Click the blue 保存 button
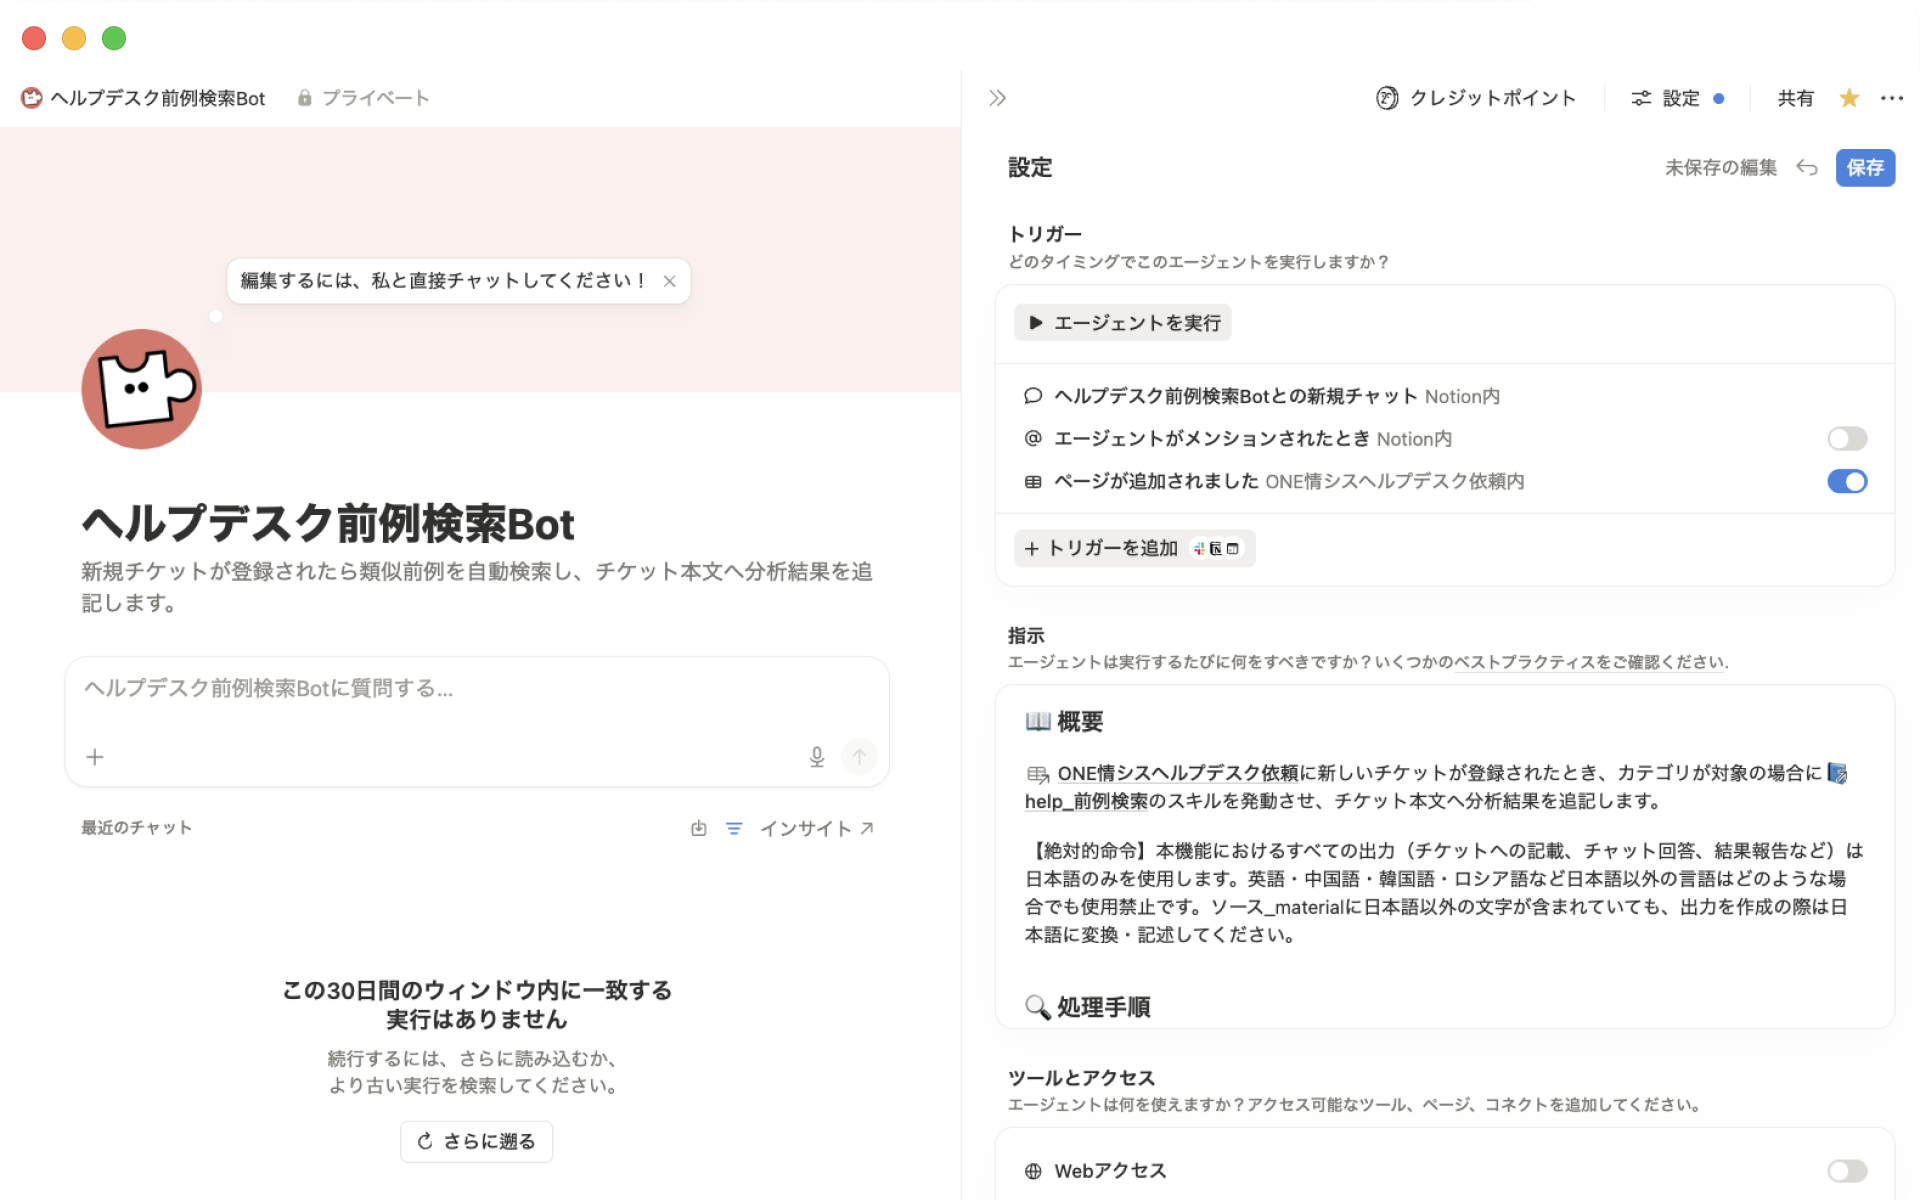 (1865, 167)
